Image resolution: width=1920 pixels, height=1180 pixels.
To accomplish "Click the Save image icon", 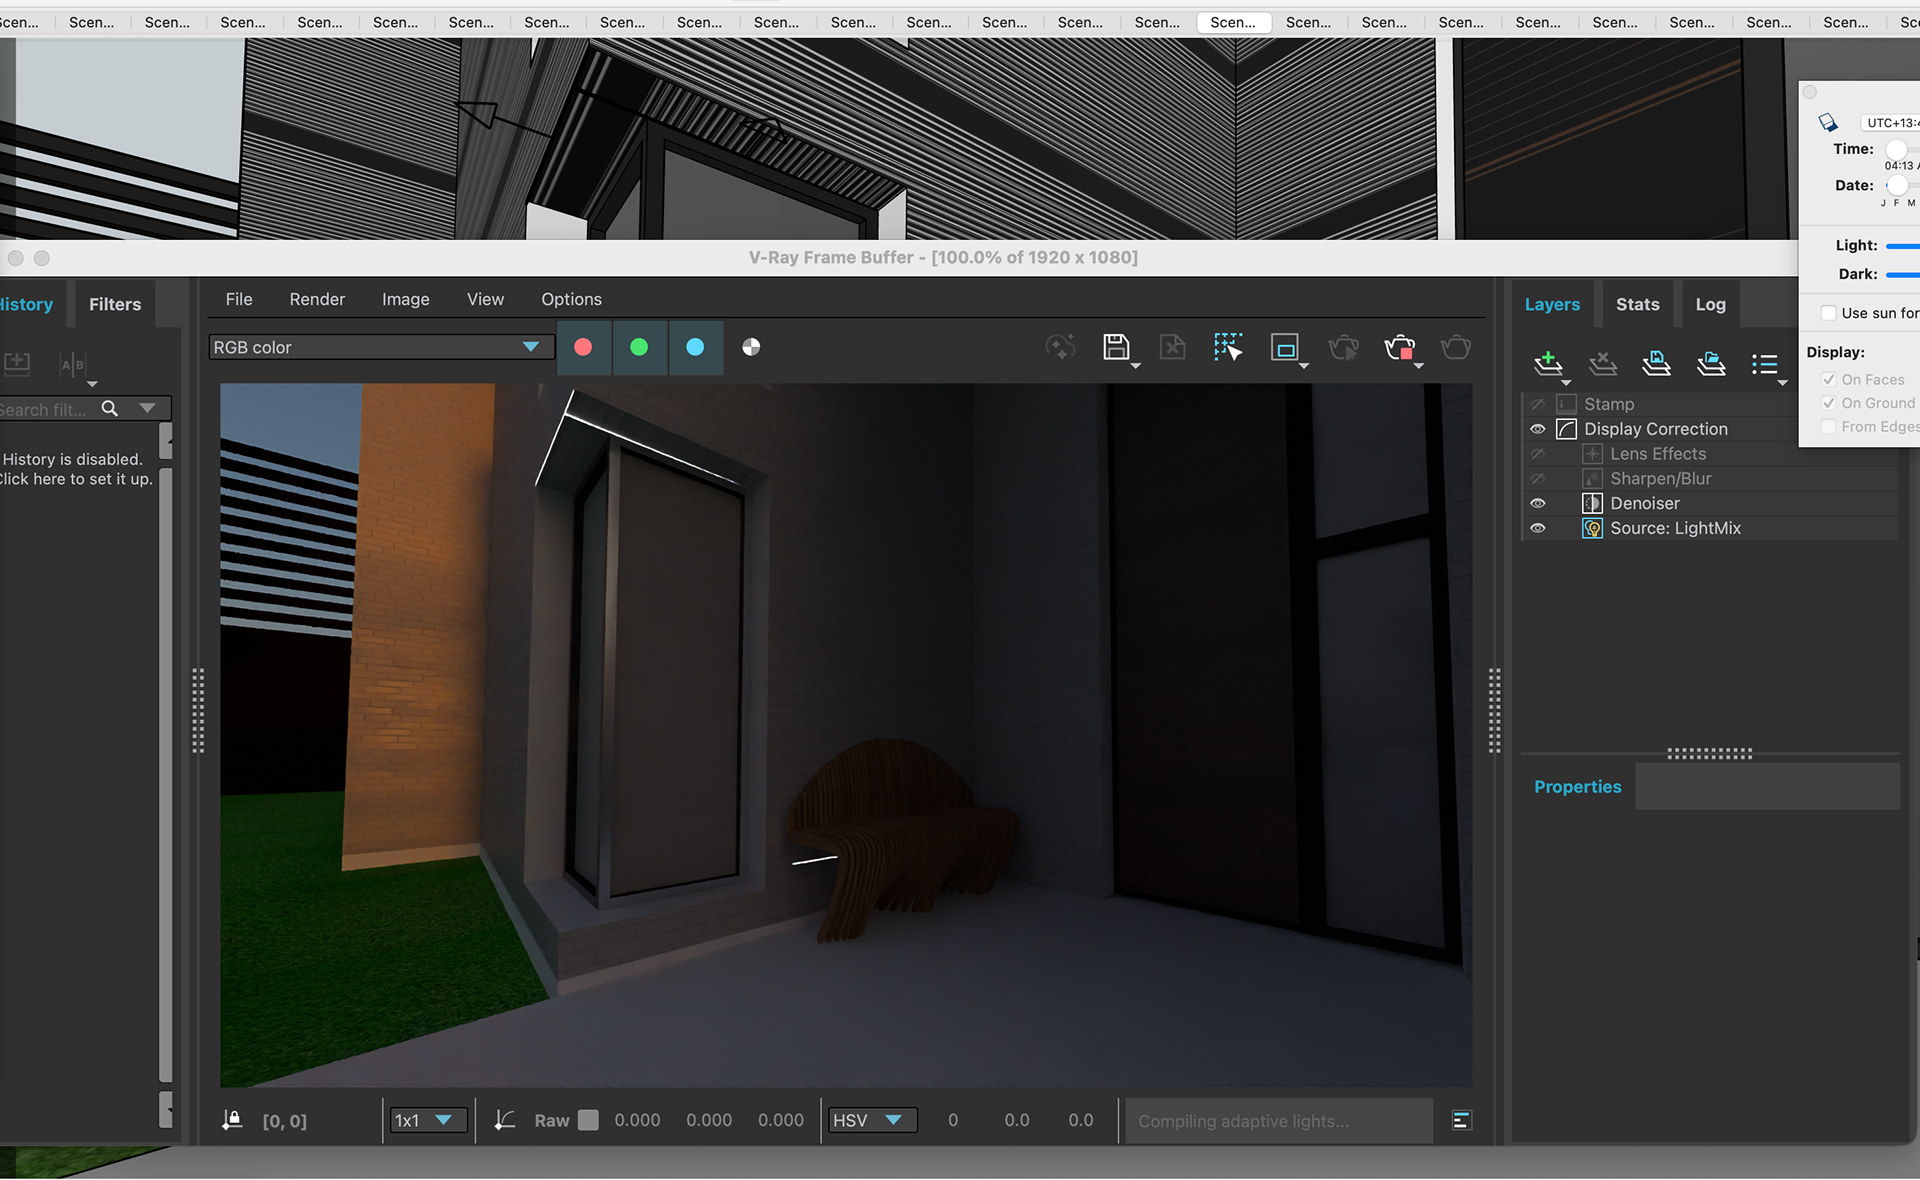I will (x=1115, y=347).
